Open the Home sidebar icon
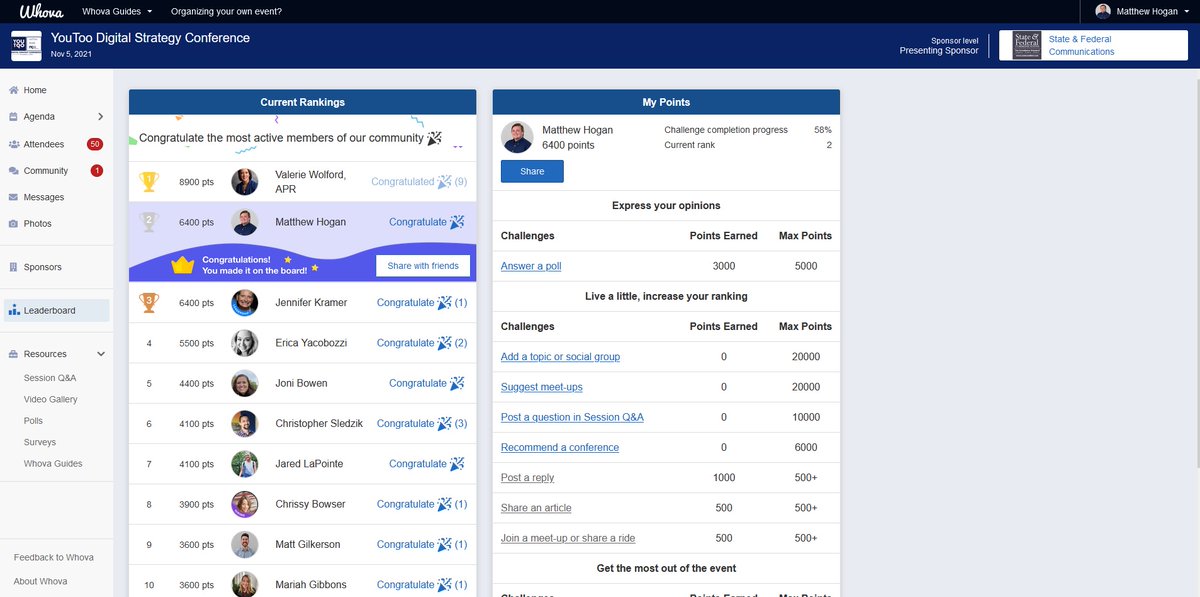Screen dimensions: 1200x597 (x=13, y=90)
